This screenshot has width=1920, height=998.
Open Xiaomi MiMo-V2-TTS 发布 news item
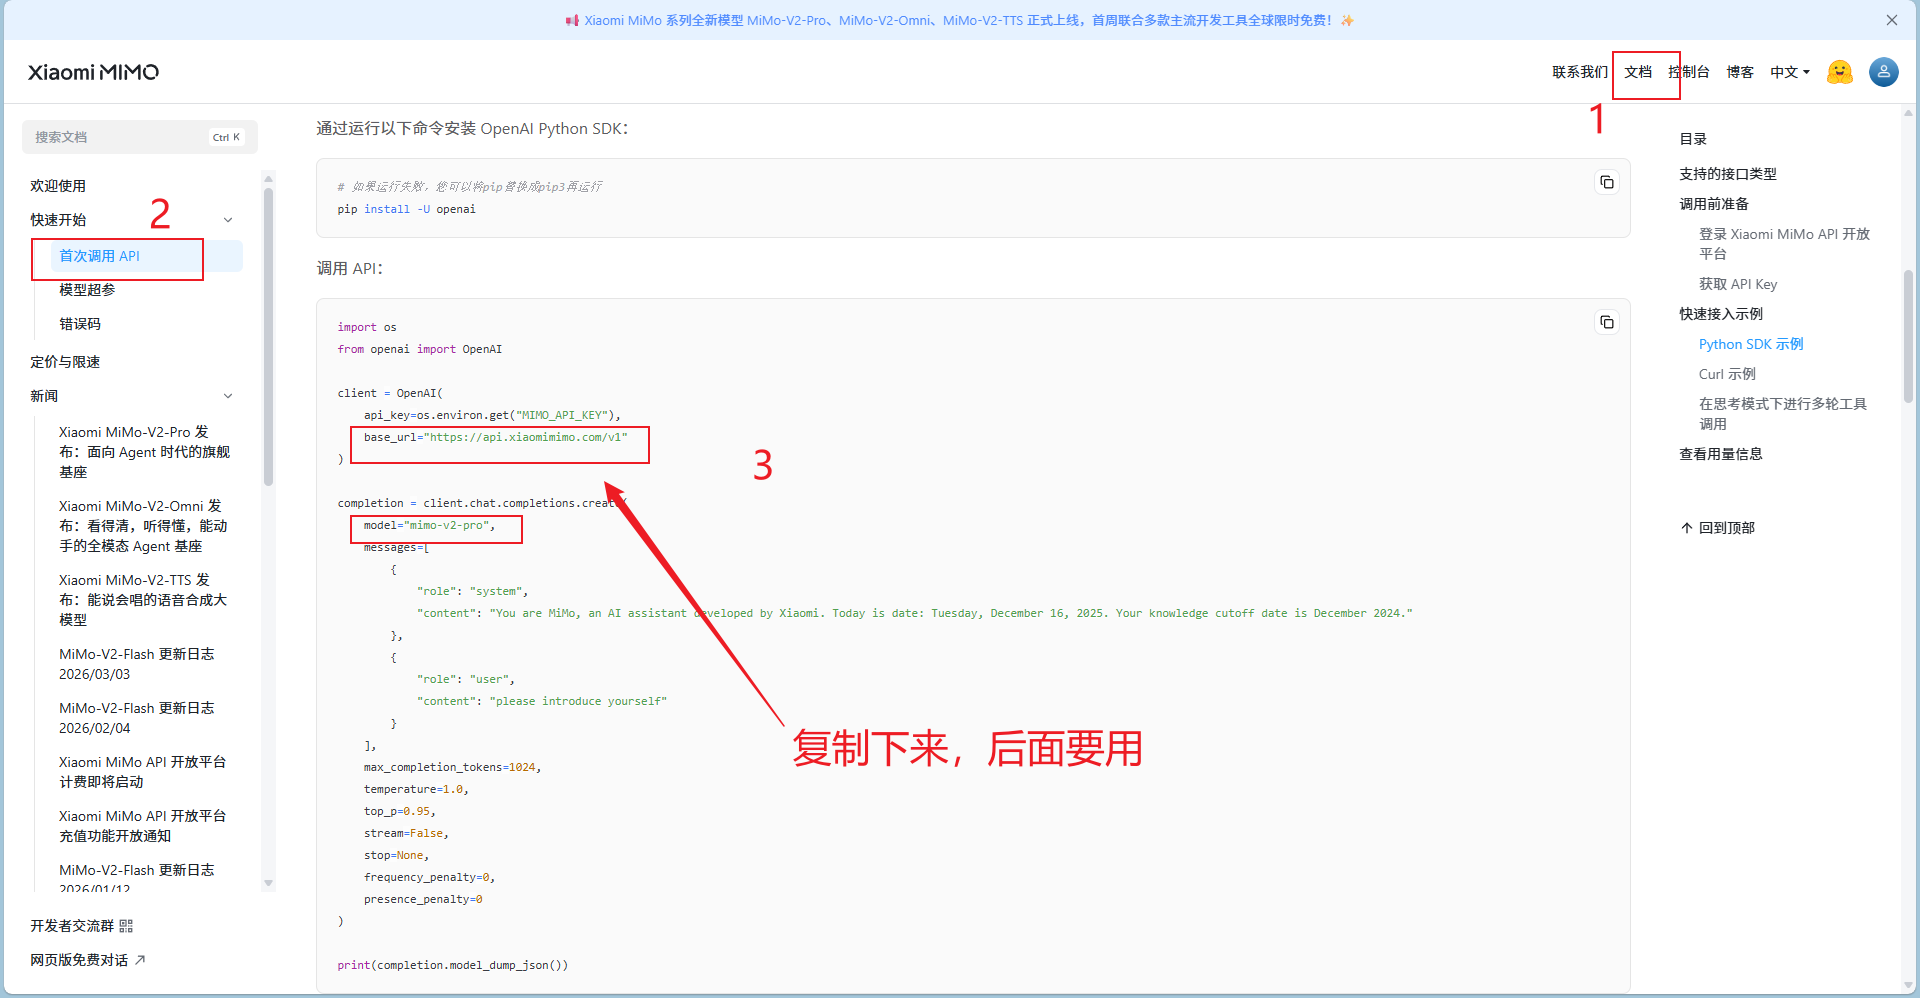(143, 600)
